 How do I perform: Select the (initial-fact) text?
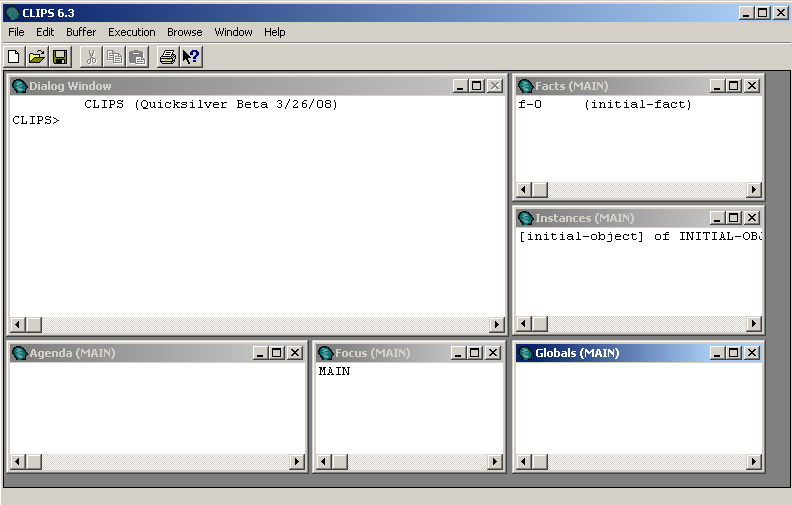point(638,105)
